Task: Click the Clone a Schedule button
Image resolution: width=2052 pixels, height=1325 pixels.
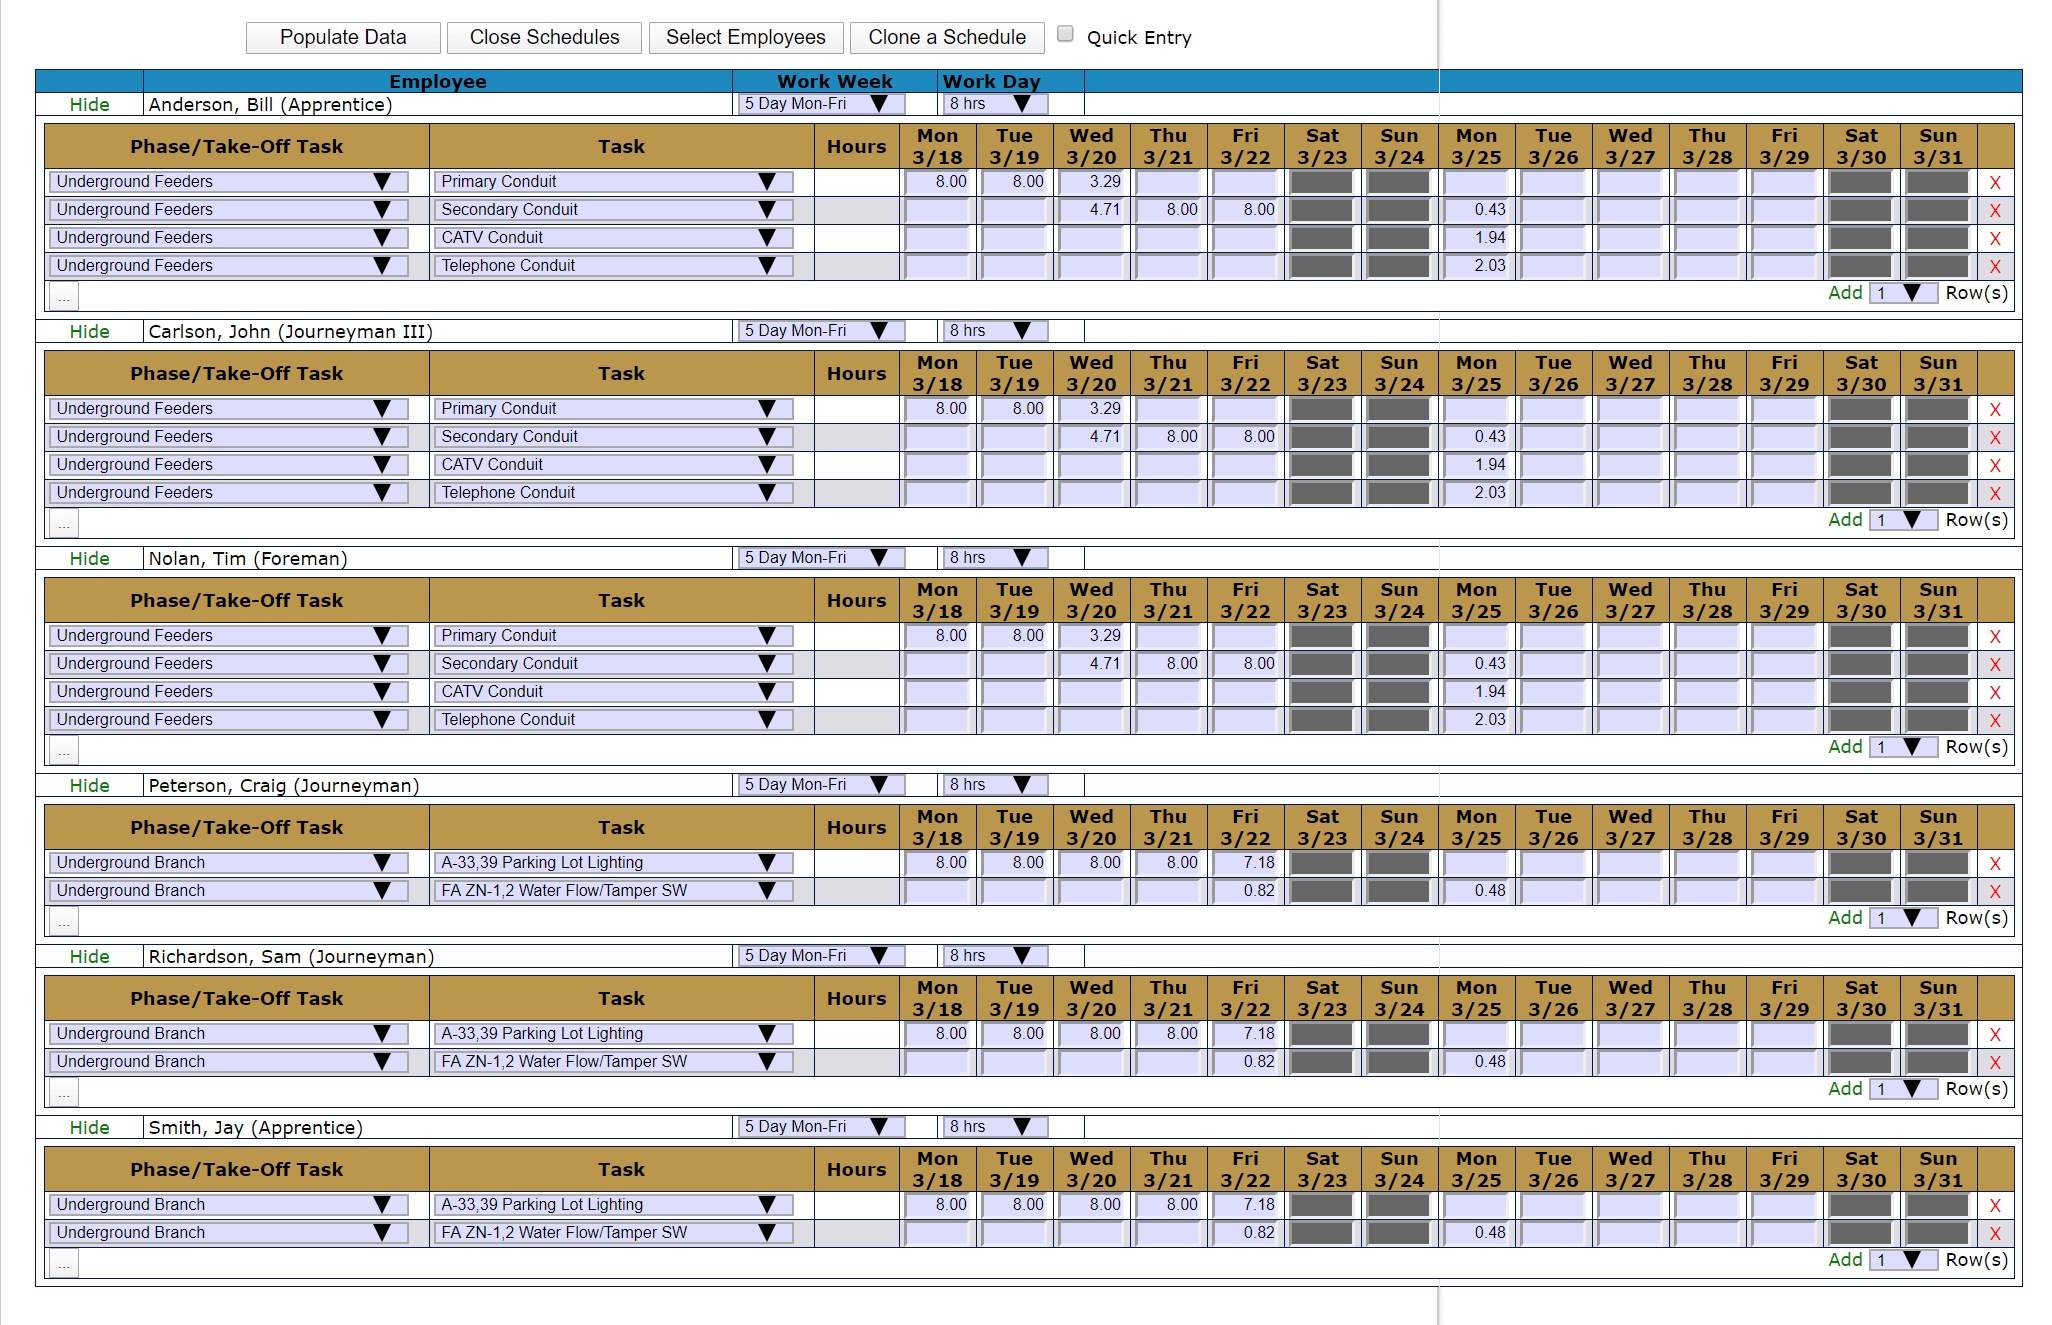Action: tap(947, 37)
